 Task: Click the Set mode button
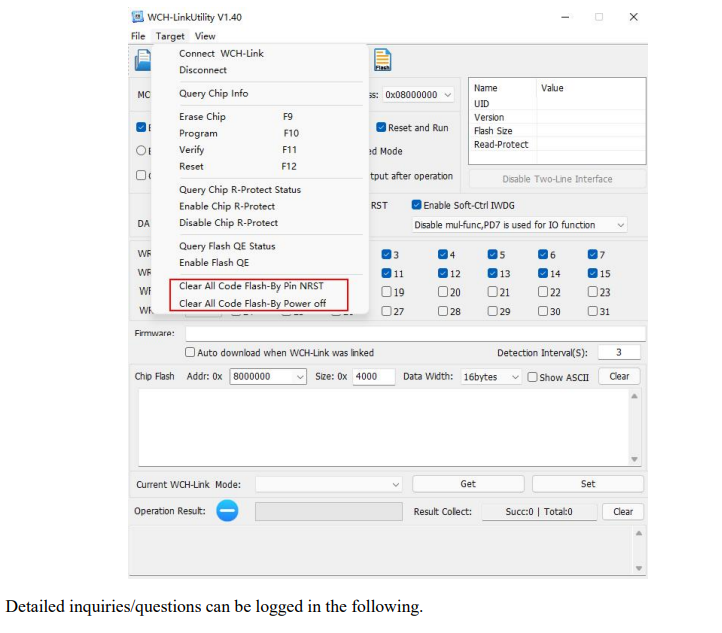(x=588, y=484)
